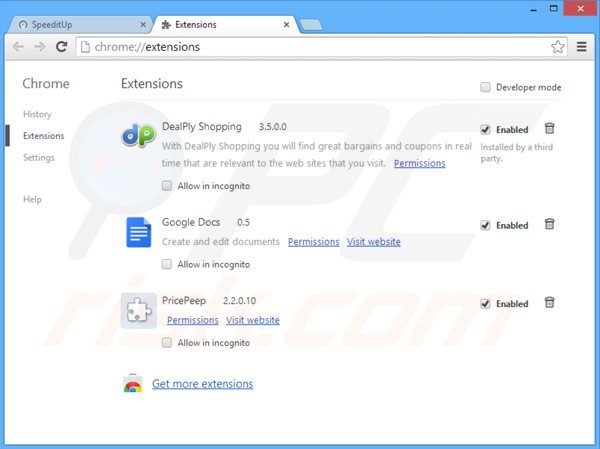Close the SpeeditUp tab
The height and width of the screenshot is (449, 600).
[143, 24]
